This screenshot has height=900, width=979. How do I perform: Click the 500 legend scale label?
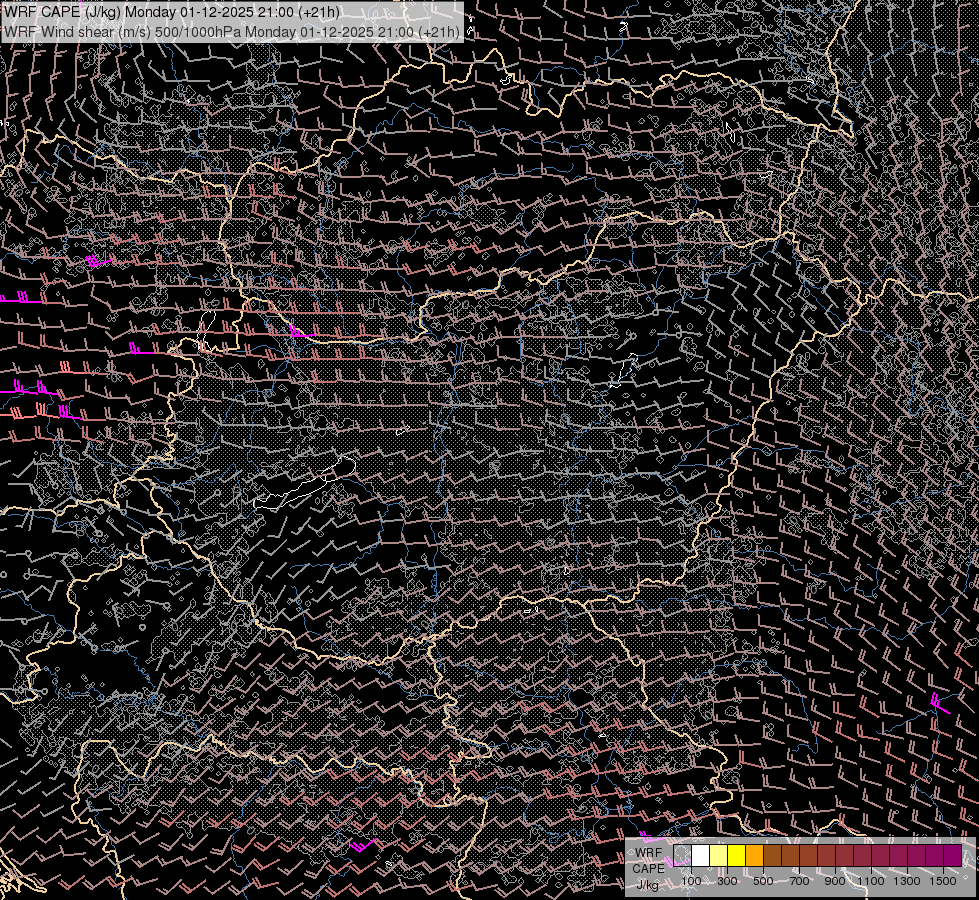click(x=763, y=881)
